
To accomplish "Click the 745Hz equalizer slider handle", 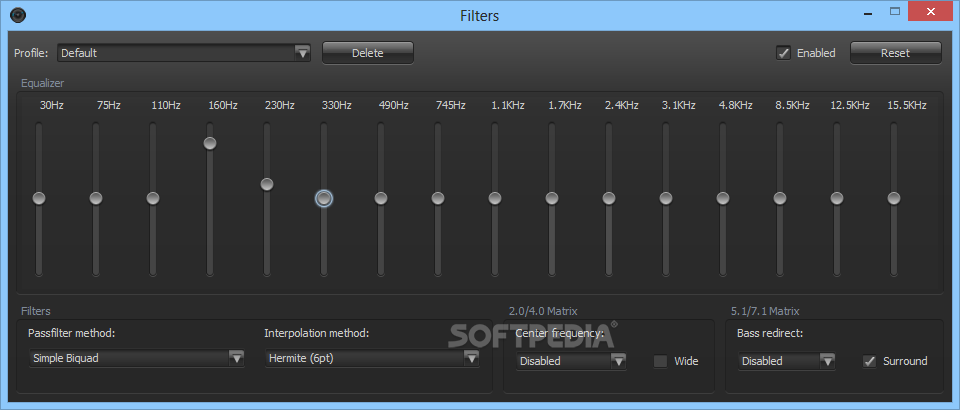I will click(x=438, y=198).
